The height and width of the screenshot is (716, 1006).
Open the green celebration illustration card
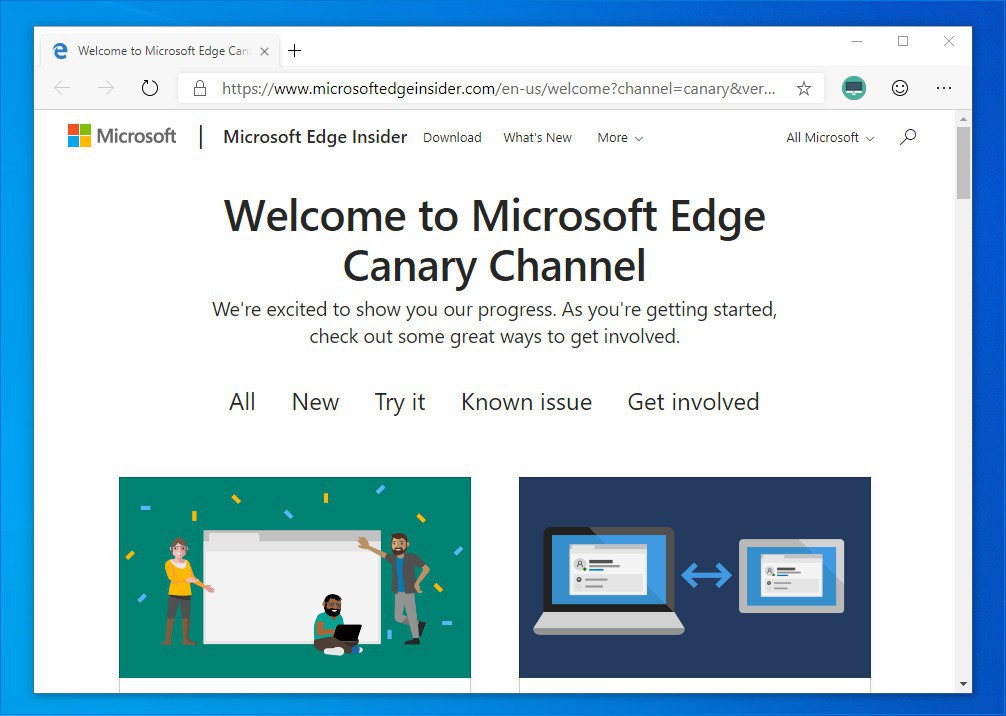[x=294, y=577]
